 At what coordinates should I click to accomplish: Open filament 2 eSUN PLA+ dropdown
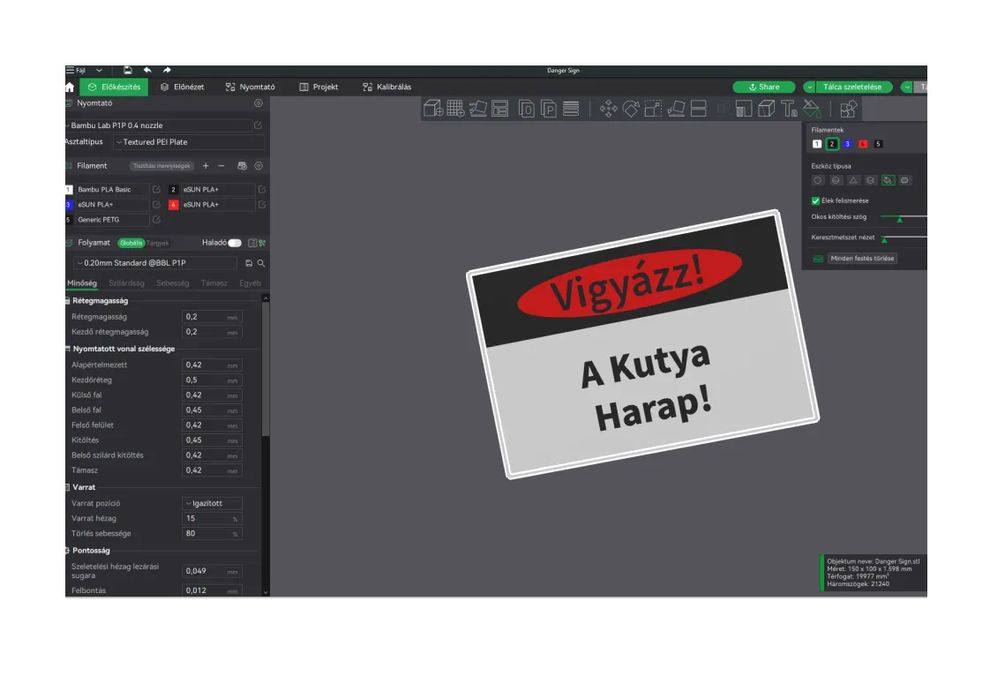[217, 189]
